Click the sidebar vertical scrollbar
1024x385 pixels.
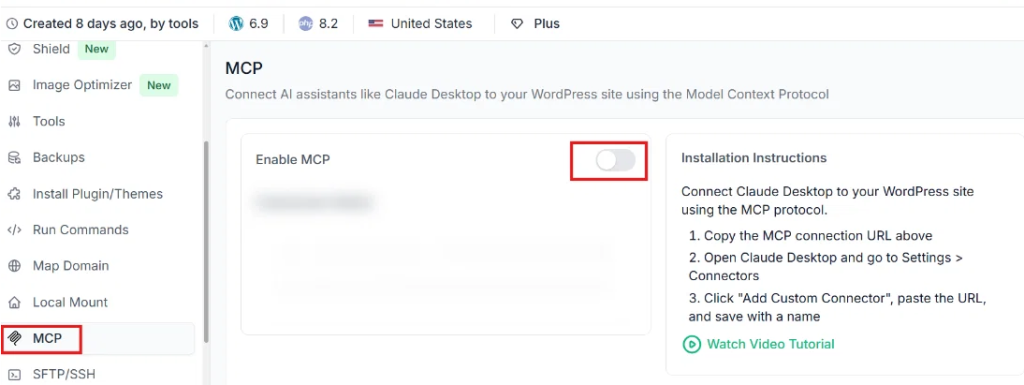point(206,241)
